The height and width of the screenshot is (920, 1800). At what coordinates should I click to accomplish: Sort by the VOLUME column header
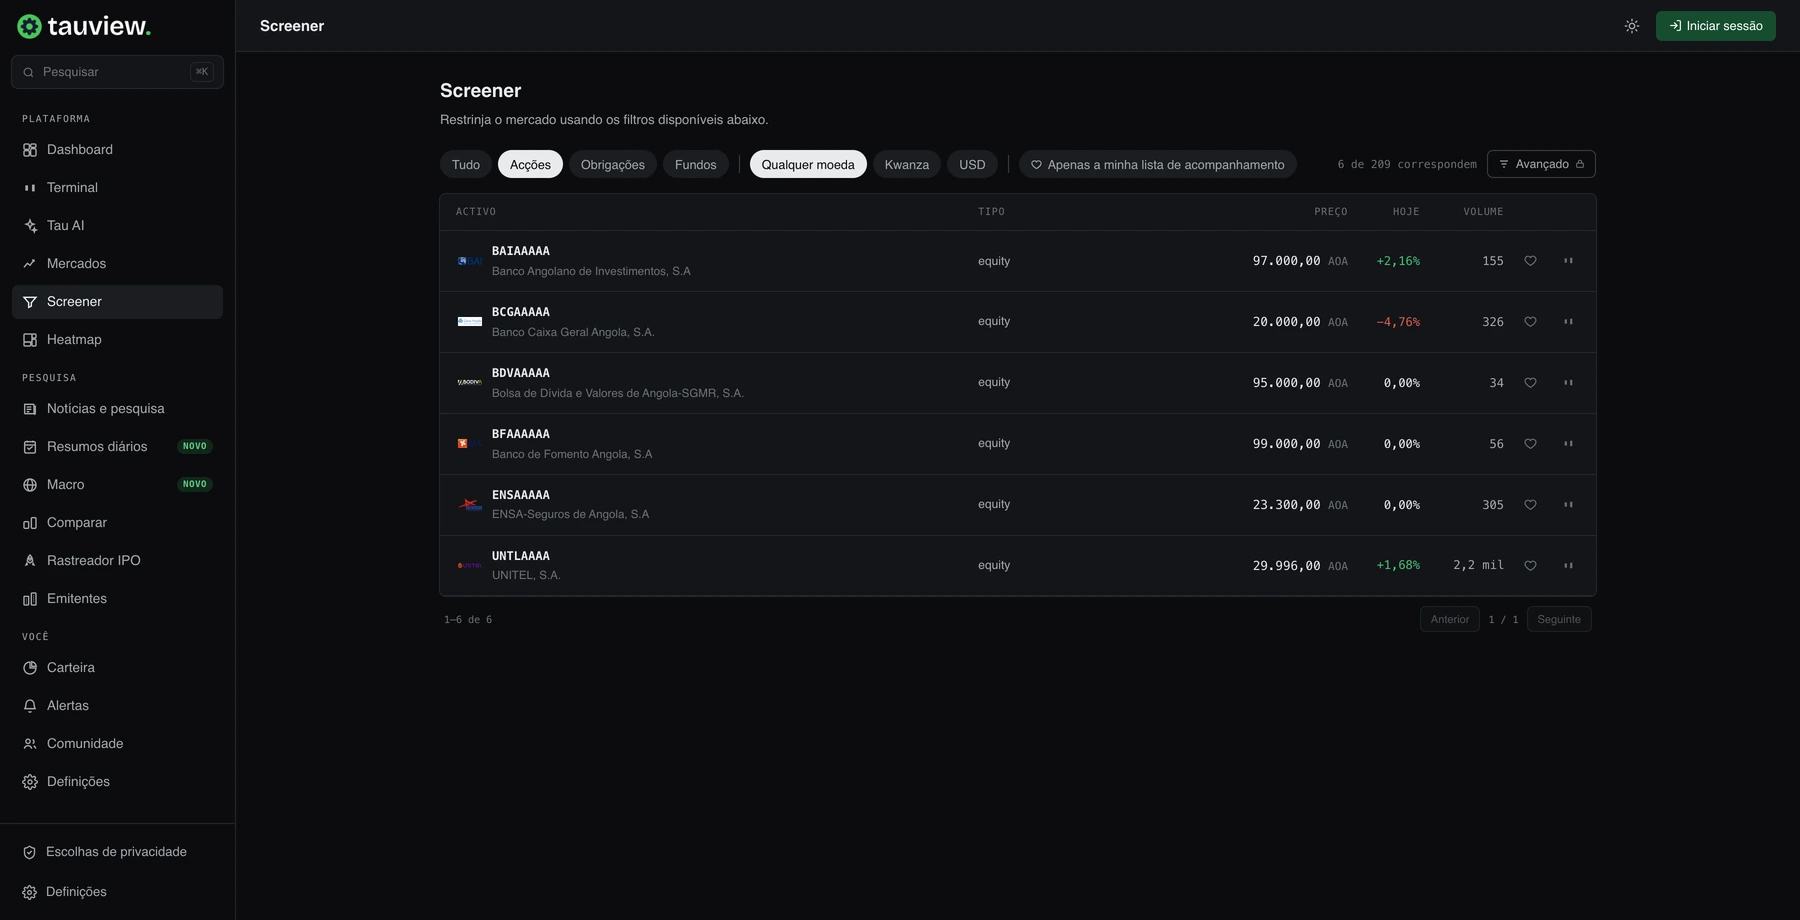tap(1483, 212)
